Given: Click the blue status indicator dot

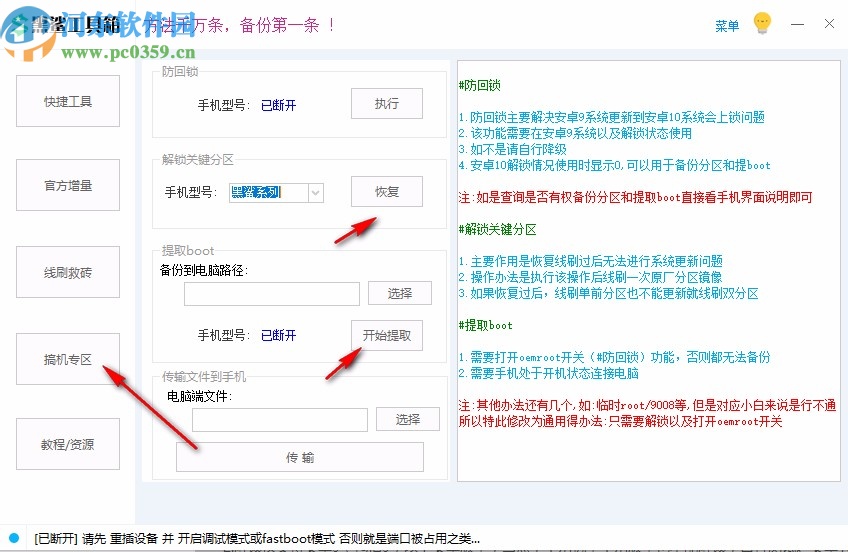Looking at the screenshot, I should pos(14,538).
